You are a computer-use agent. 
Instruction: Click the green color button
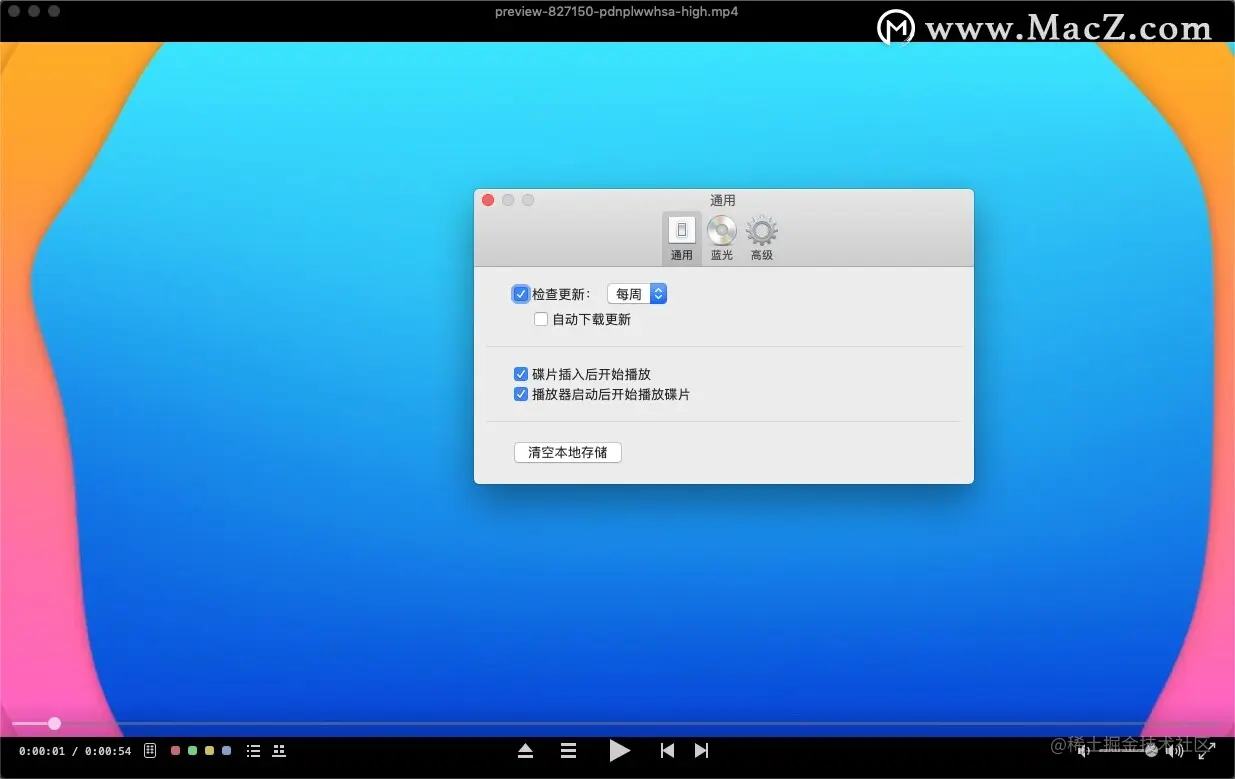pyautogui.click(x=193, y=750)
